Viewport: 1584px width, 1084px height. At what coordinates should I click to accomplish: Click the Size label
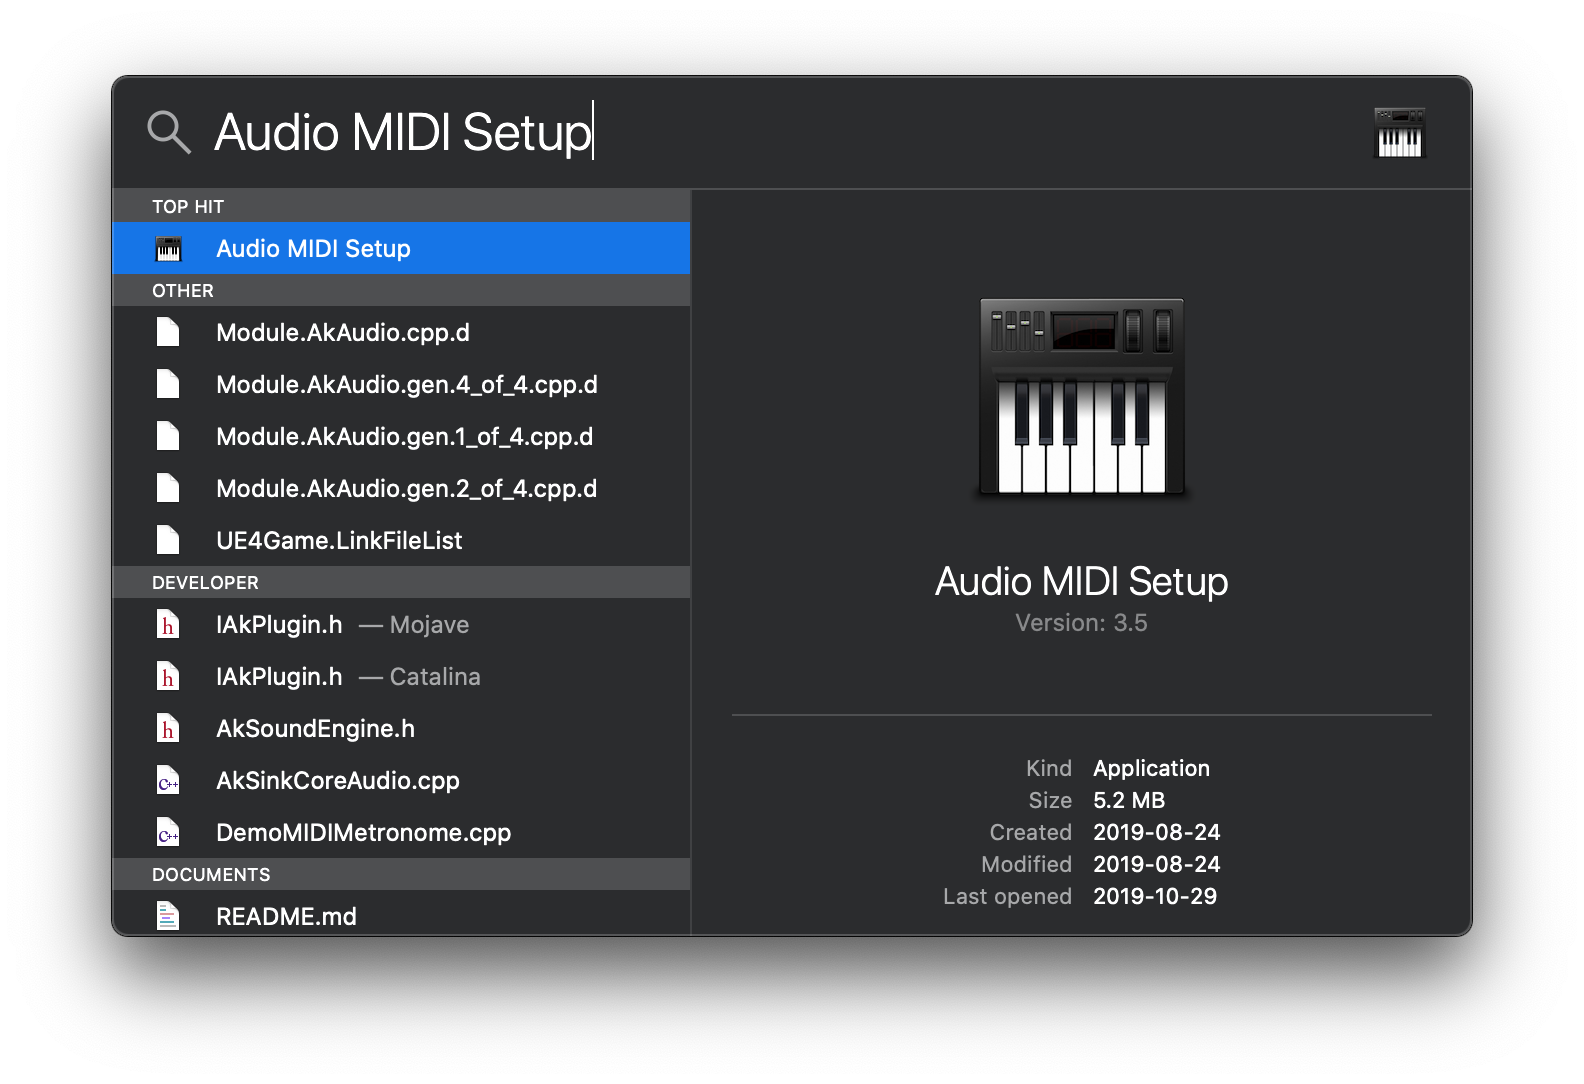pyautogui.click(x=1050, y=800)
